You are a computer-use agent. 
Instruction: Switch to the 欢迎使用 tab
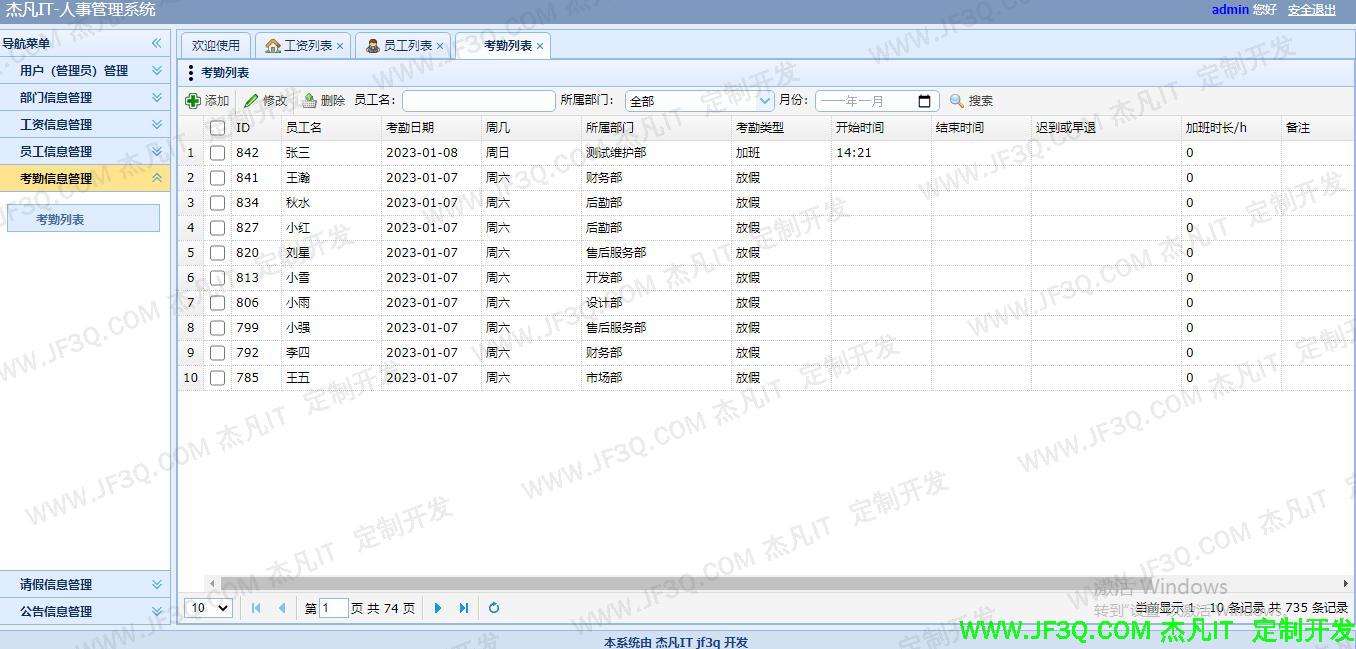point(216,46)
